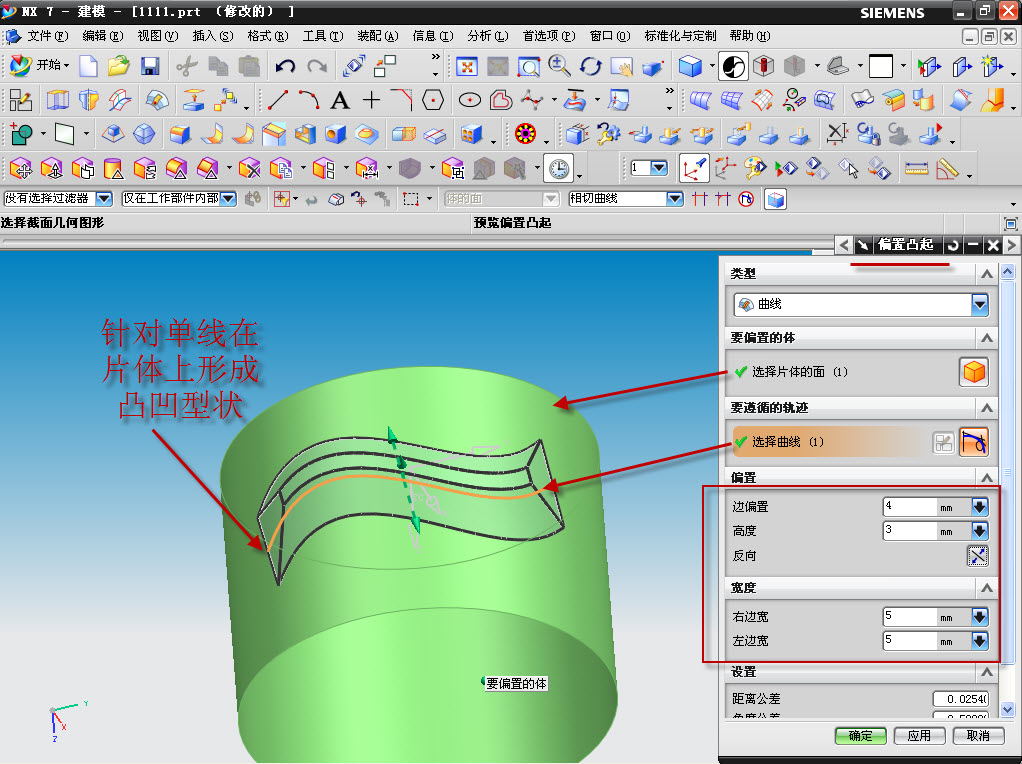Open the 插入 menu
1022x764 pixels.
(212, 36)
